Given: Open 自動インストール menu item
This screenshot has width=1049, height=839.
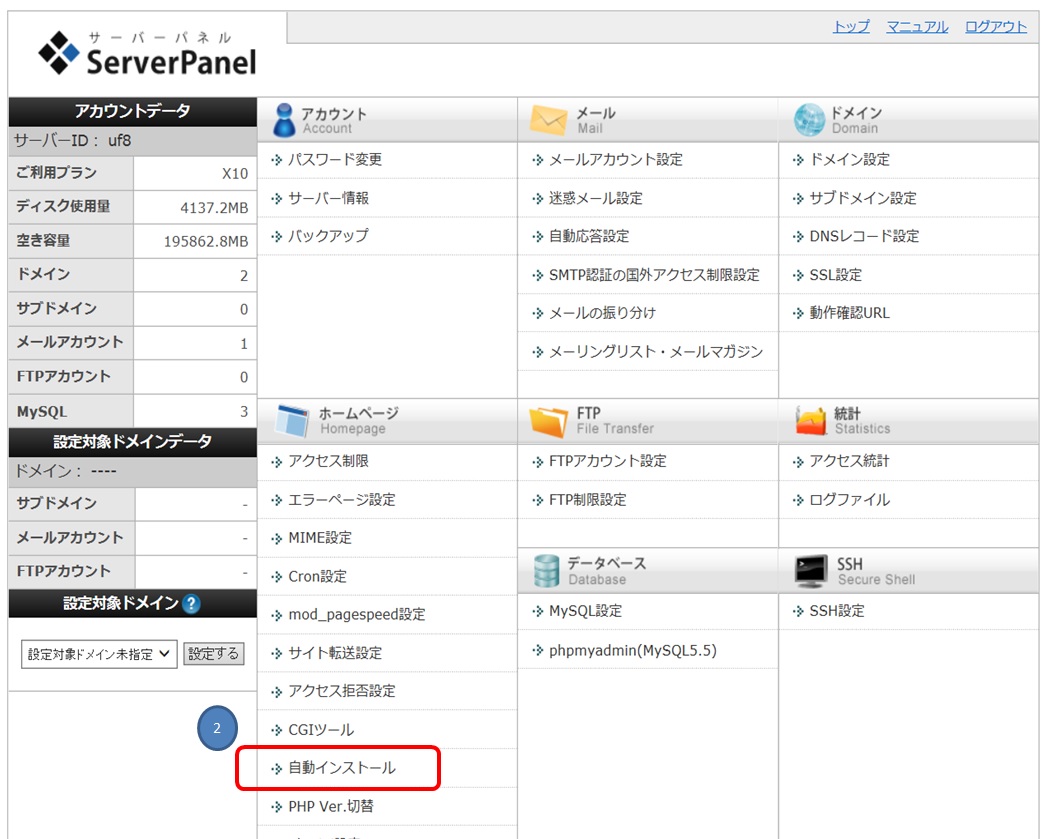Looking at the screenshot, I should pyautogui.click(x=342, y=768).
